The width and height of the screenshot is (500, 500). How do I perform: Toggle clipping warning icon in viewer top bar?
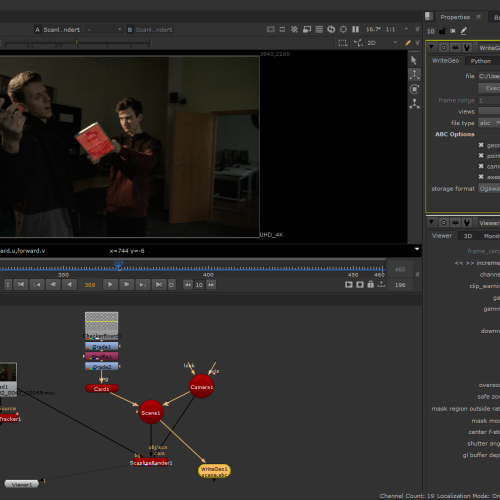pos(271,29)
